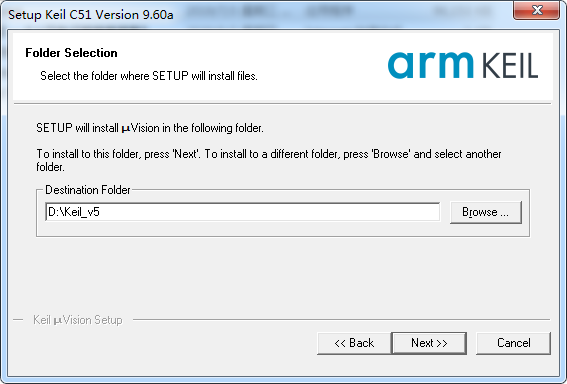Viewport: 567px width, 384px height.
Task: Click the 'Select the folder where SETUP will install files' subtitle
Action: [x=149, y=76]
